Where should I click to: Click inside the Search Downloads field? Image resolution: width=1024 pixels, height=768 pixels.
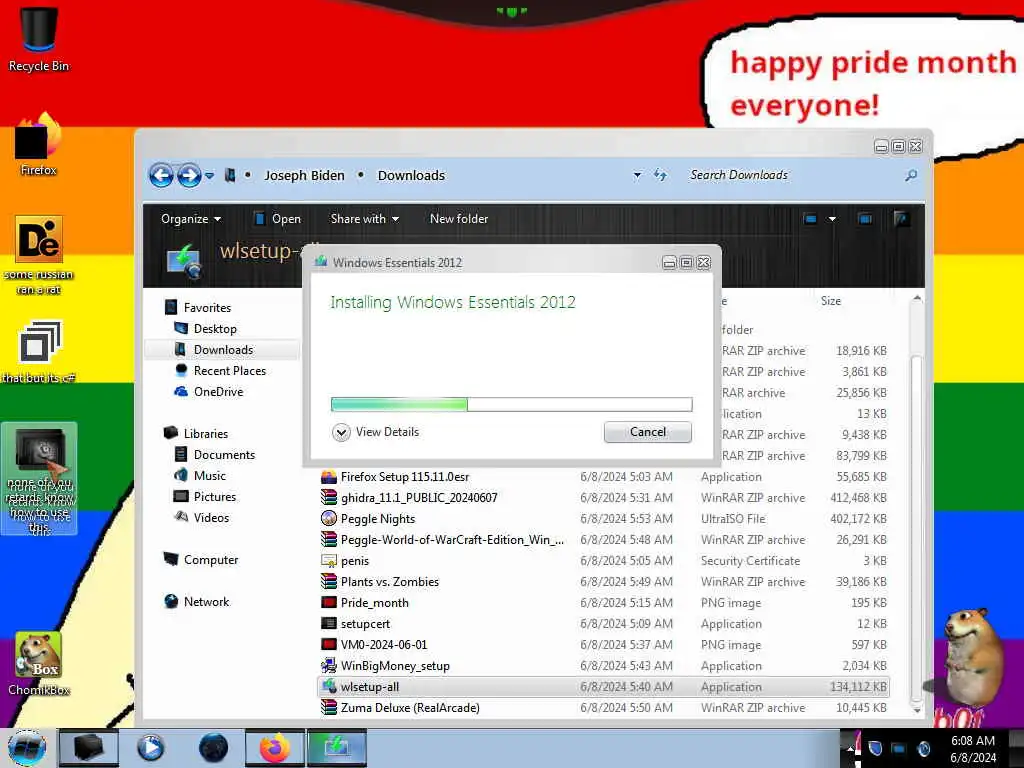click(x=793, y=175)
